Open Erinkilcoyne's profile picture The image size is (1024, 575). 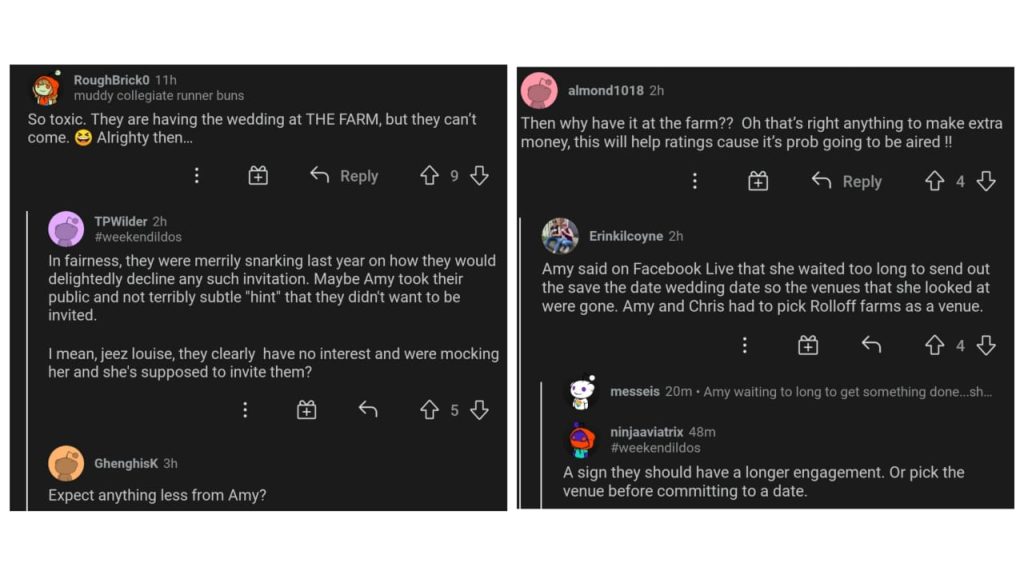click(x=560, y=236)
